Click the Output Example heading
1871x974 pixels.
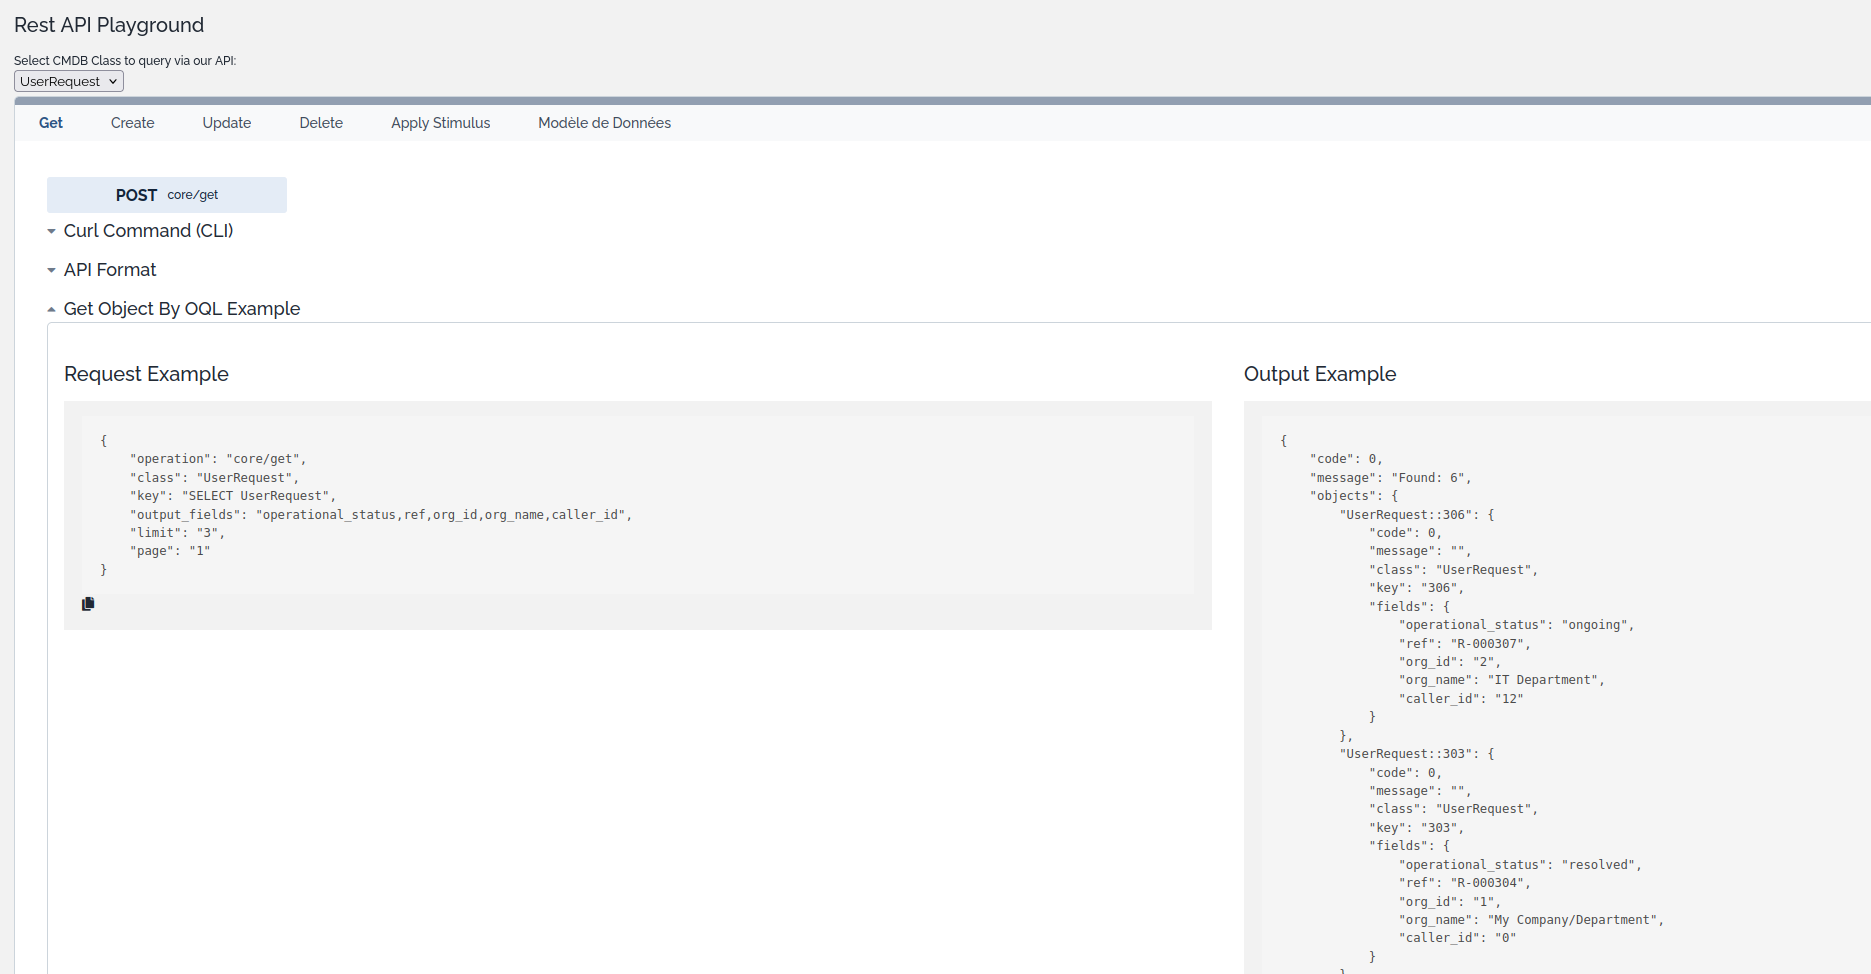point(1319,374)
